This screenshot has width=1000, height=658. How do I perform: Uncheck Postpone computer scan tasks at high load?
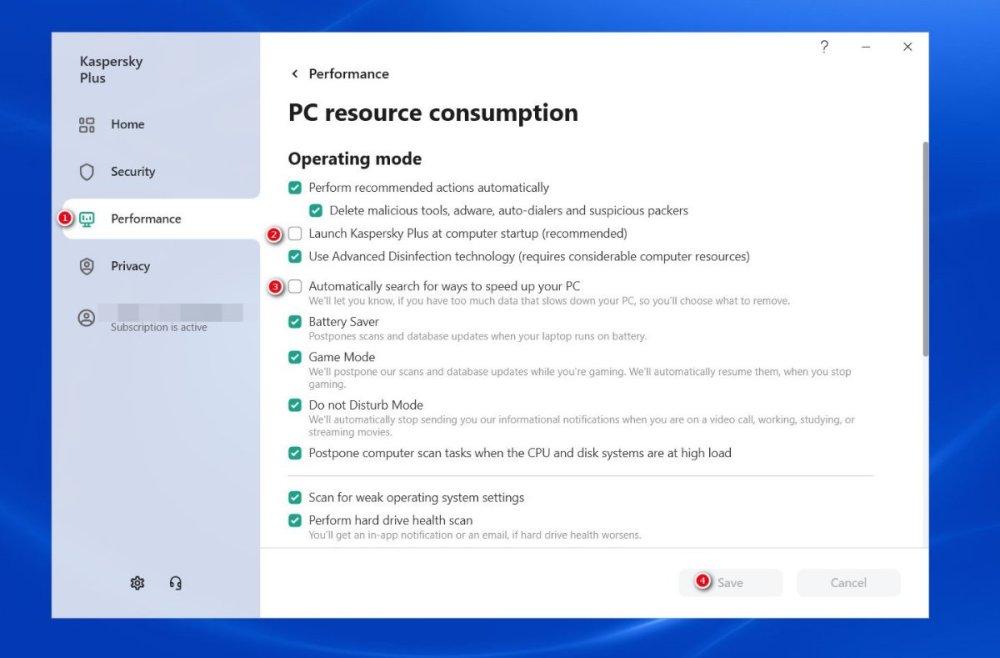tap(295, 453)
